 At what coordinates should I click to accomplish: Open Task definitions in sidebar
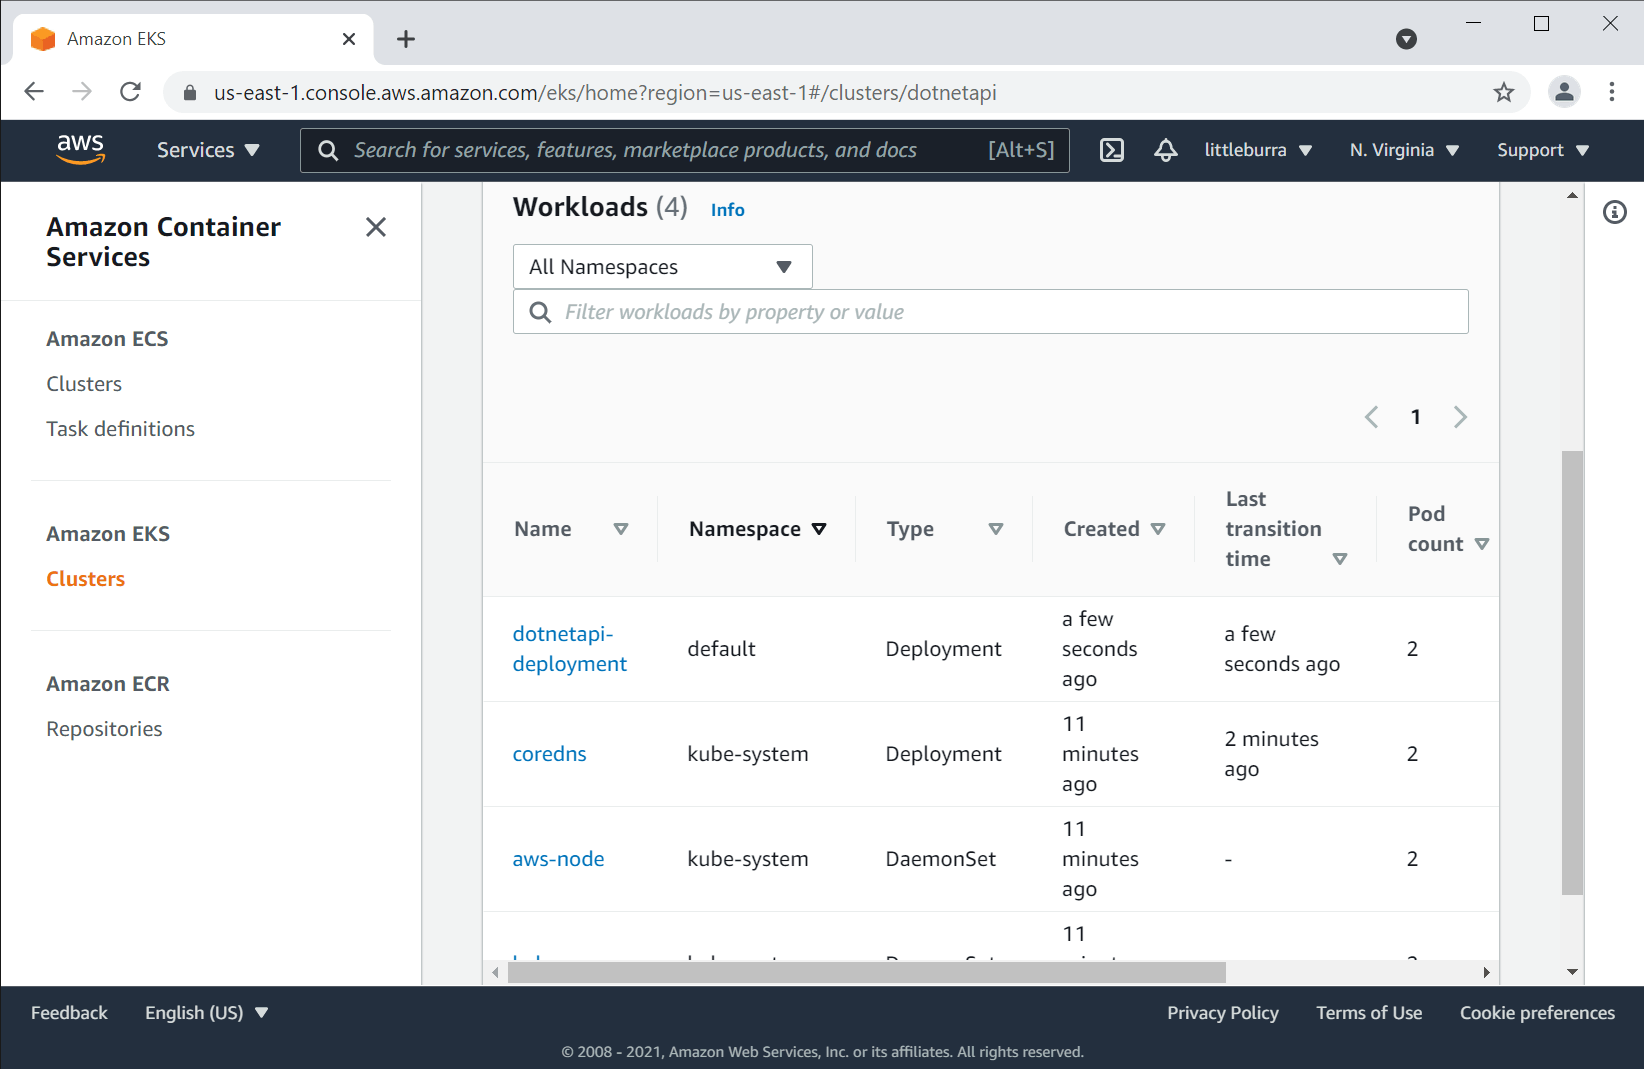(120, 429)
